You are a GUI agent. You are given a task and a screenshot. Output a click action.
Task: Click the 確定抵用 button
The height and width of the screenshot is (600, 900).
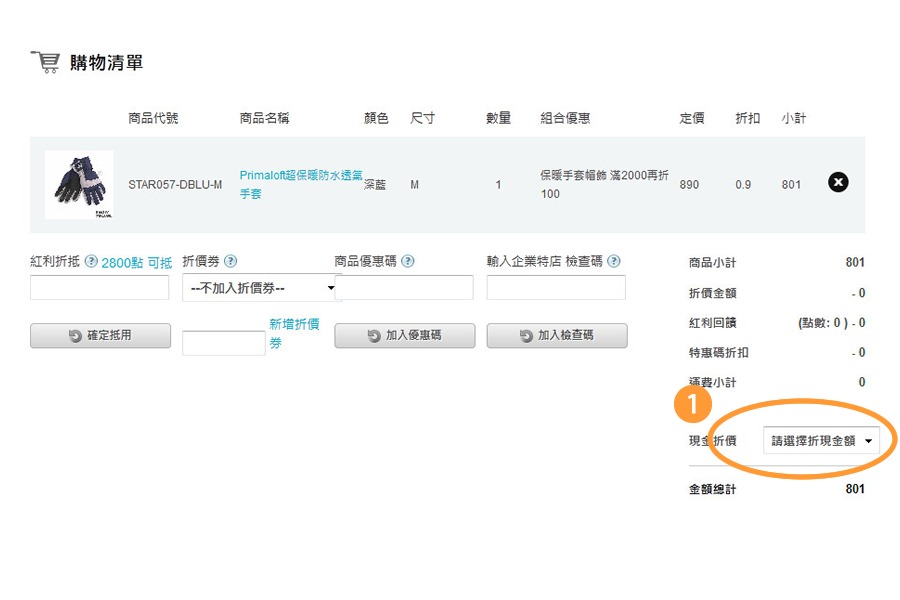tap(100, 335)
